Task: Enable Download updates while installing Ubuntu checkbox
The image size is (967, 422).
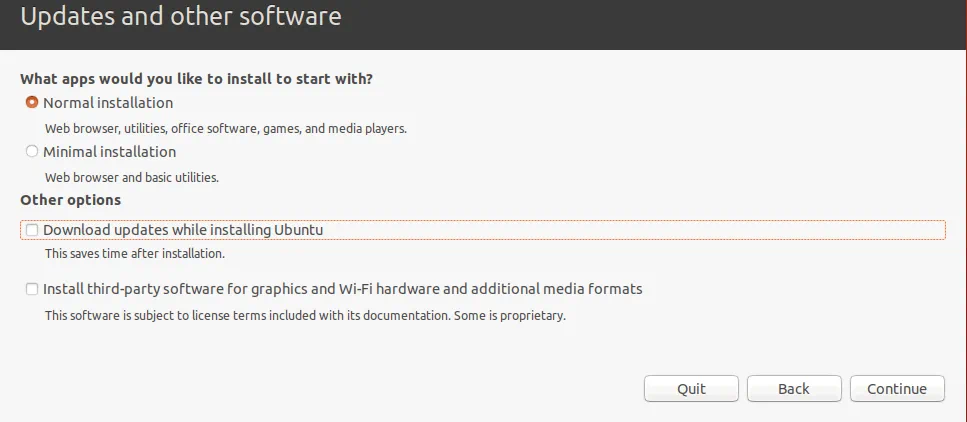Action: click(32, 230)
